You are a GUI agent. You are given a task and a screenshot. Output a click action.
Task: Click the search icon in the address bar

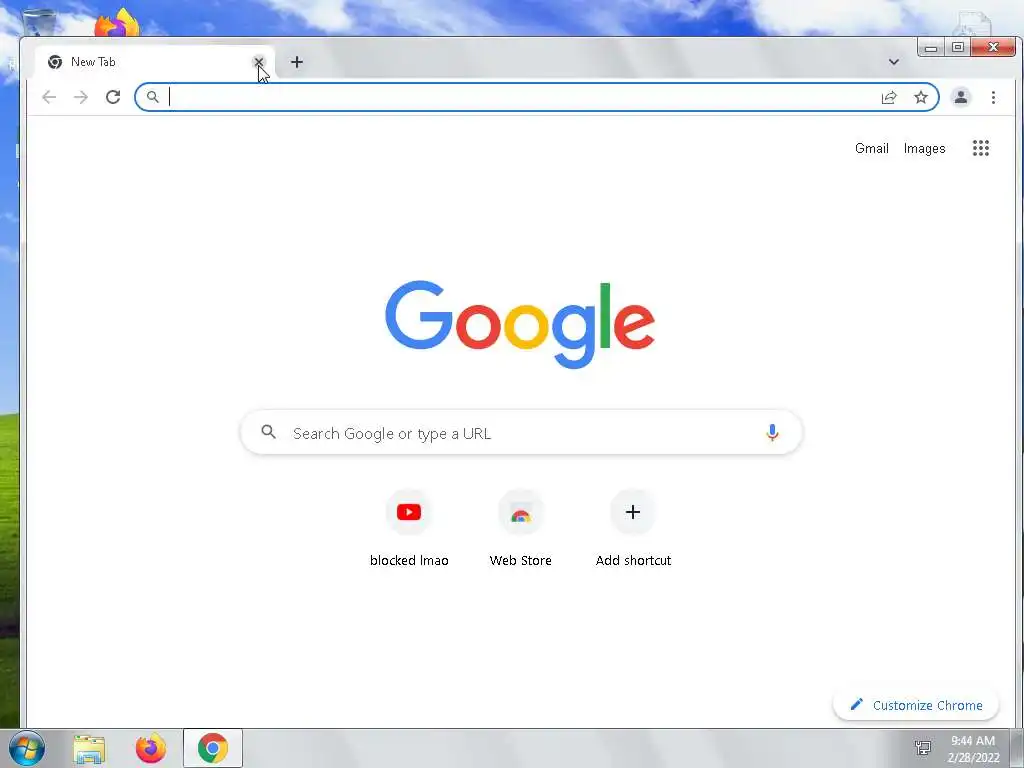[152, 97]
